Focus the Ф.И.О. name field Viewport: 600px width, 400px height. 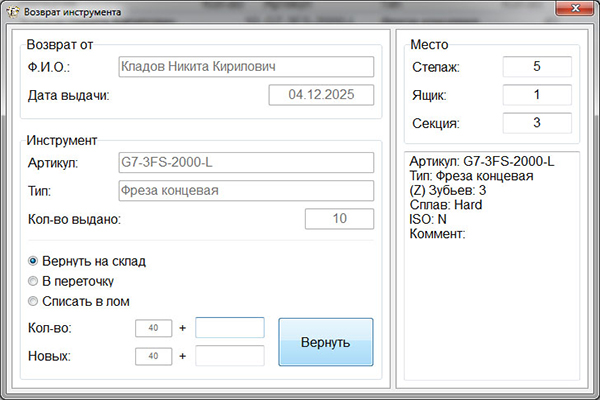click(x=246, y=67)
